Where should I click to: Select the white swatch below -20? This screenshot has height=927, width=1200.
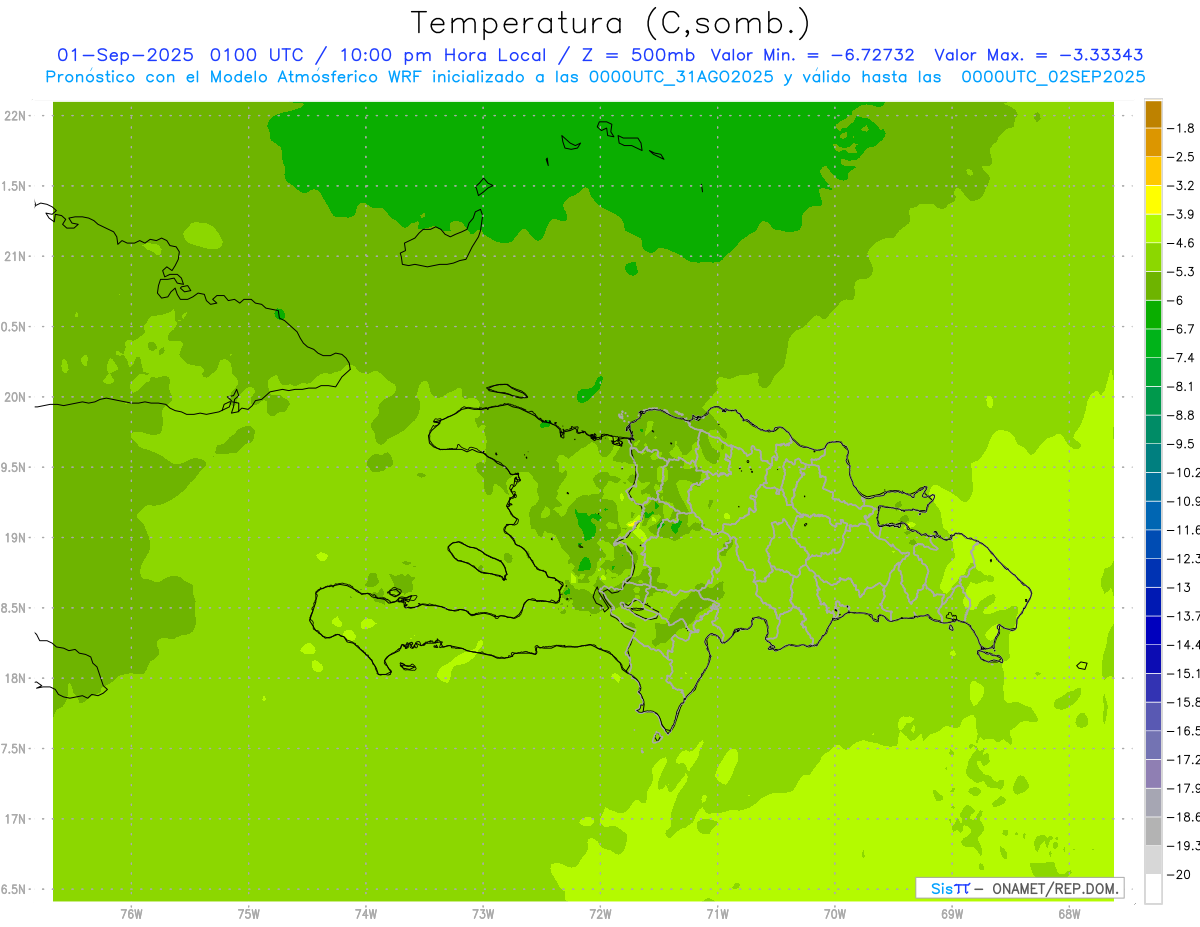(x=1153, y=888)
